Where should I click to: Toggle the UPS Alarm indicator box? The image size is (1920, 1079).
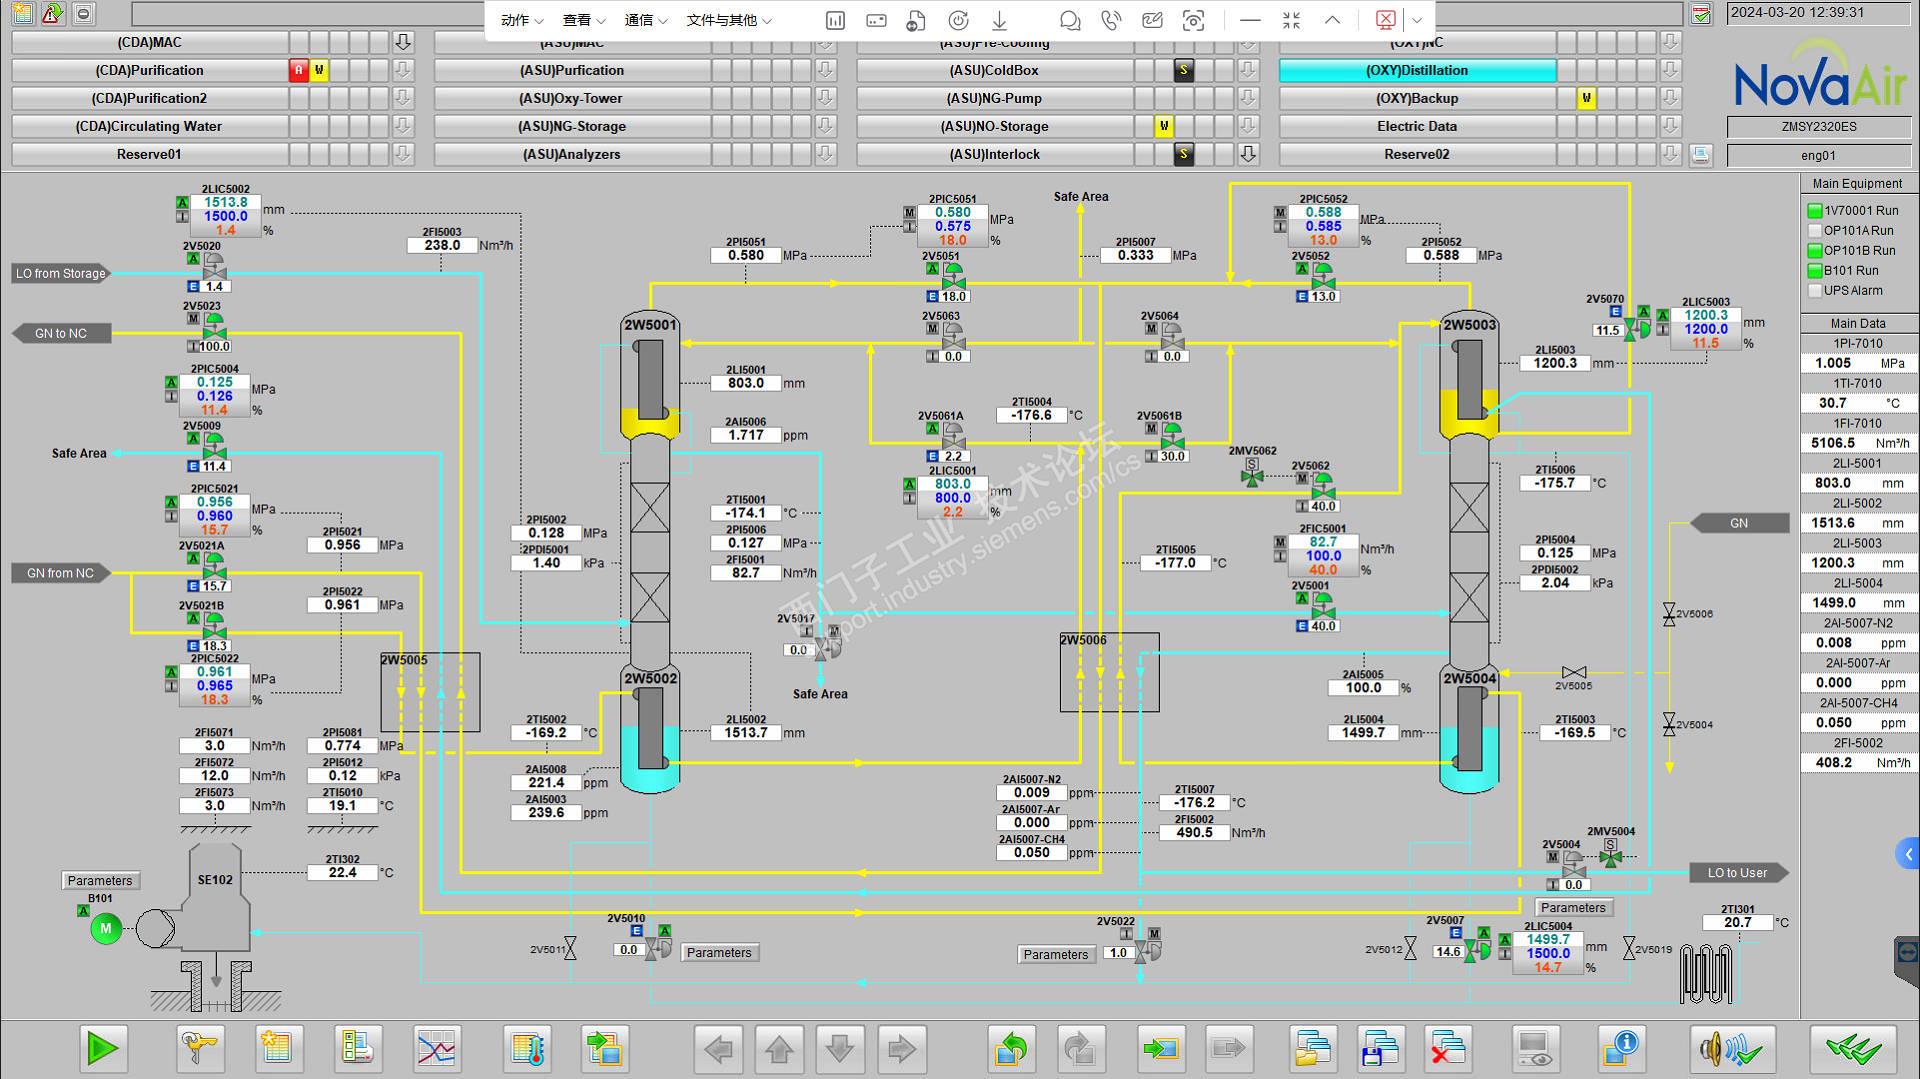tap(1815, 291)
